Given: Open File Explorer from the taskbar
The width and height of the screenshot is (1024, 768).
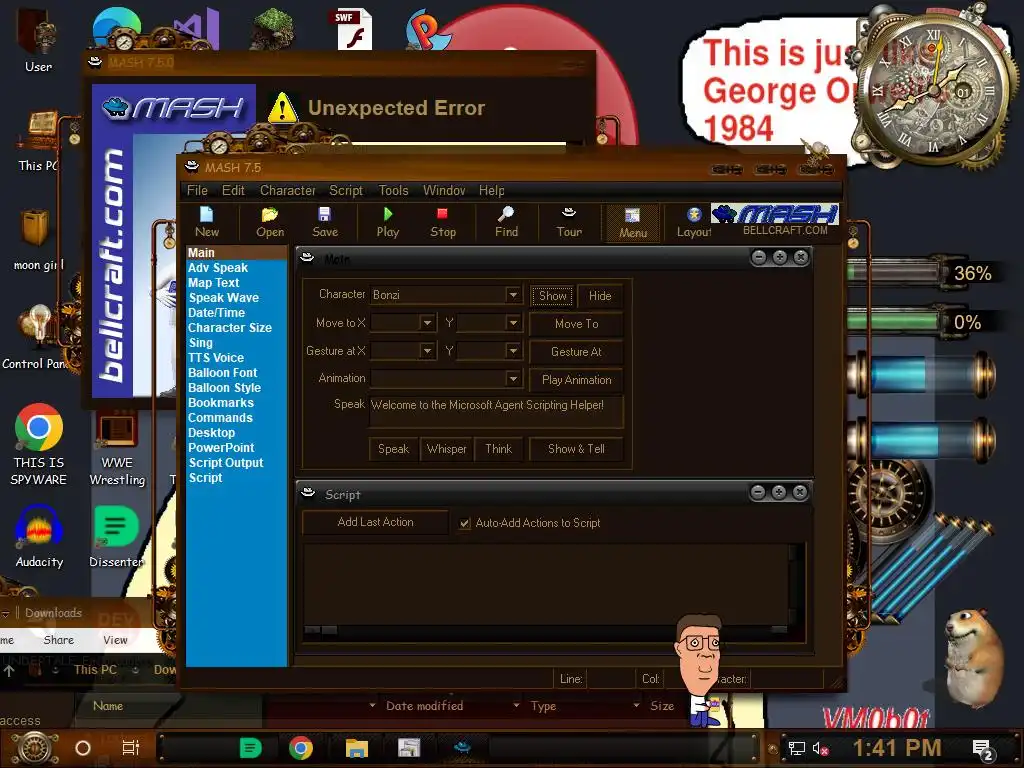Looking at the screenshot, I should [357, 748].
